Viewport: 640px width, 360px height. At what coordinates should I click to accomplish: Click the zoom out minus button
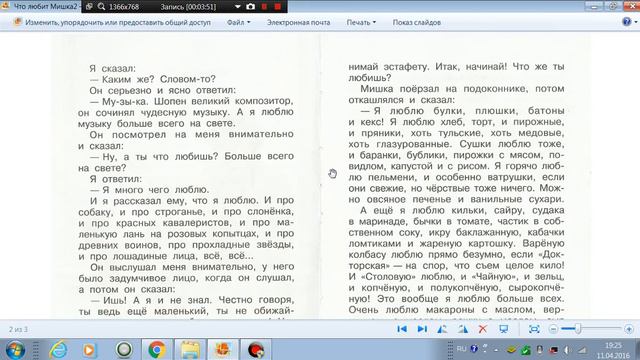553,329
